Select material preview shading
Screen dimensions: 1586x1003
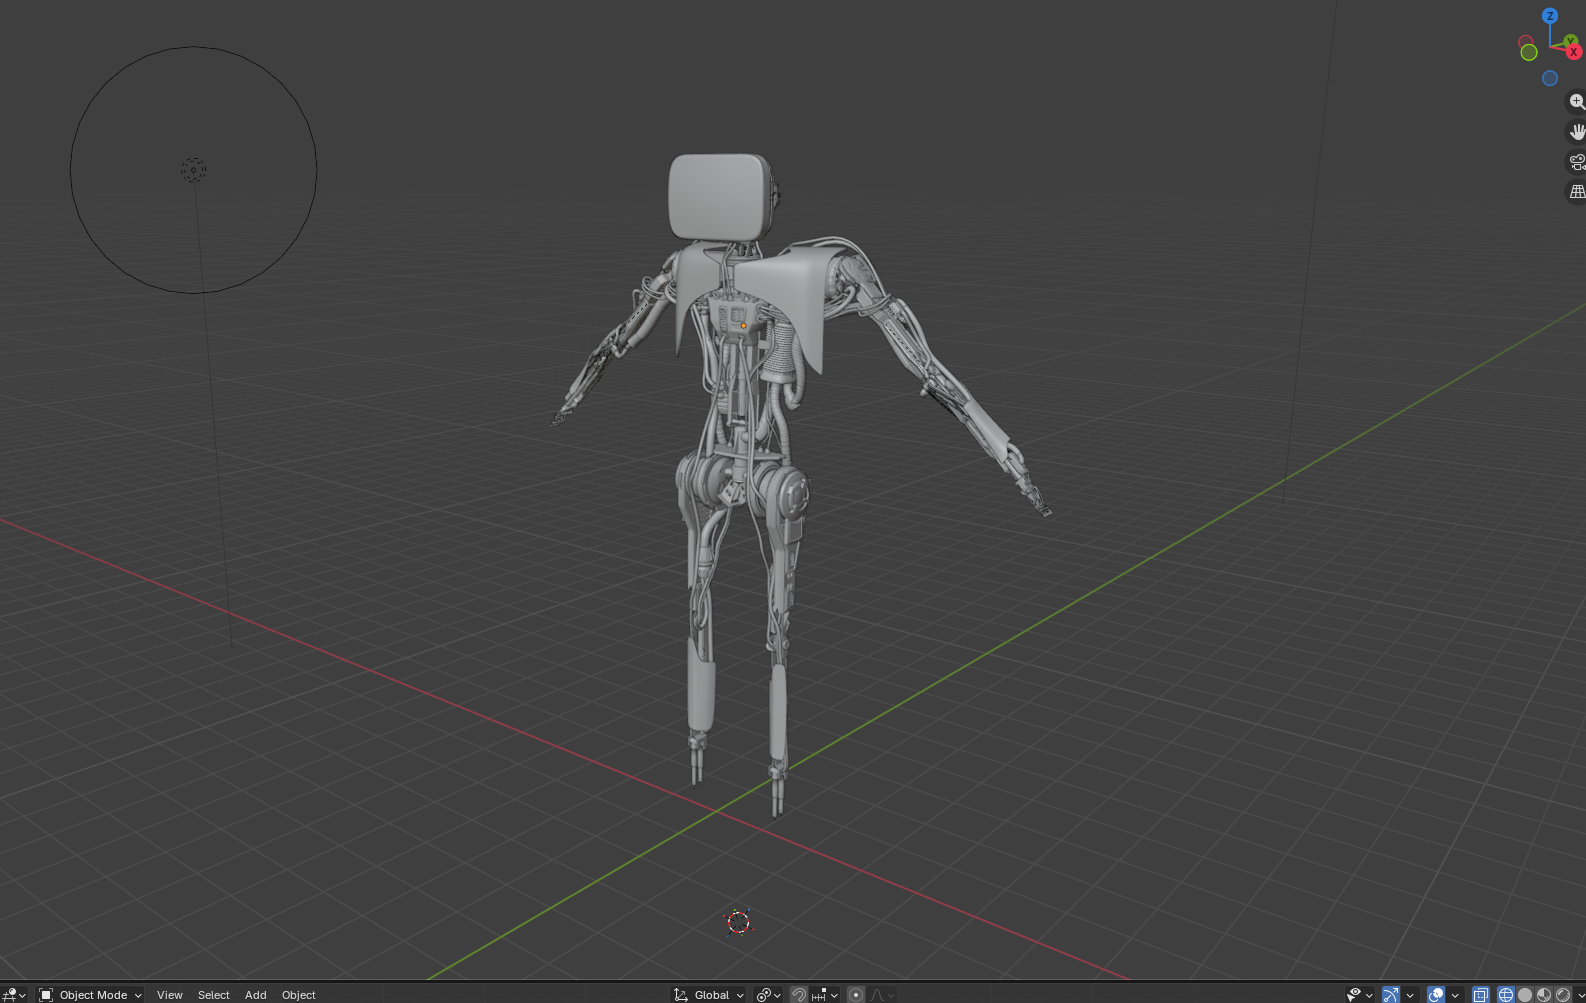click(x=1544, y=995)
